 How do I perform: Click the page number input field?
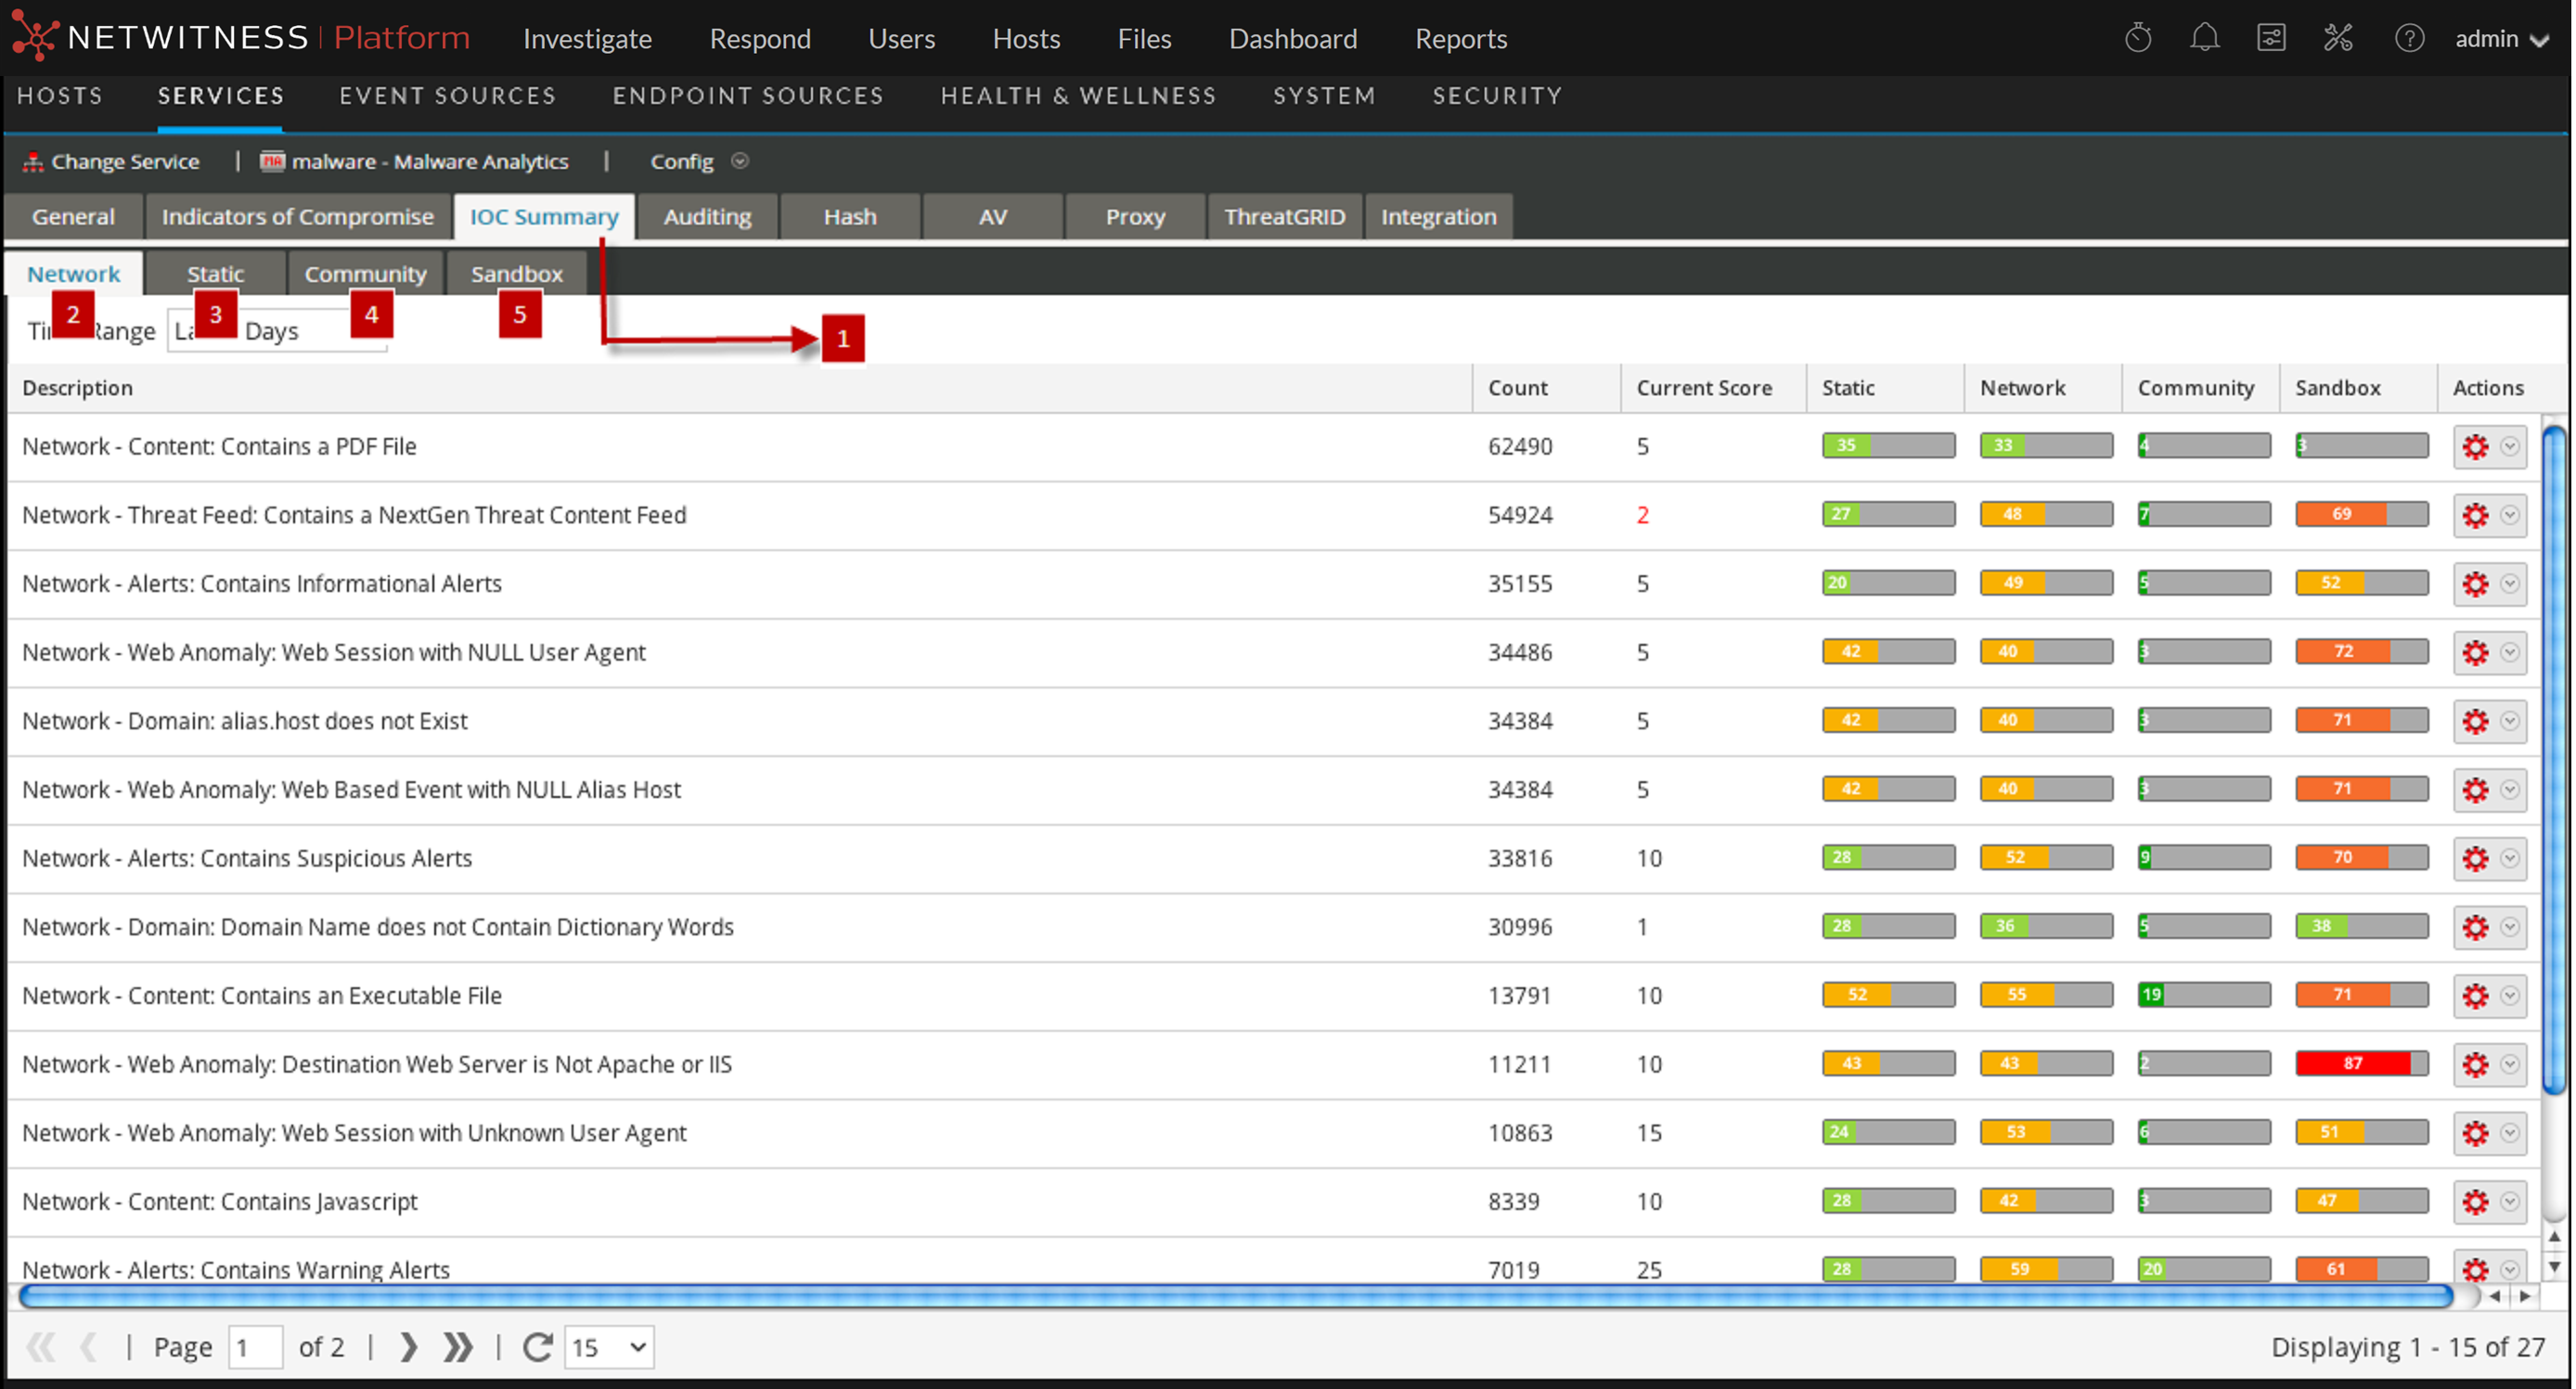255,1347
